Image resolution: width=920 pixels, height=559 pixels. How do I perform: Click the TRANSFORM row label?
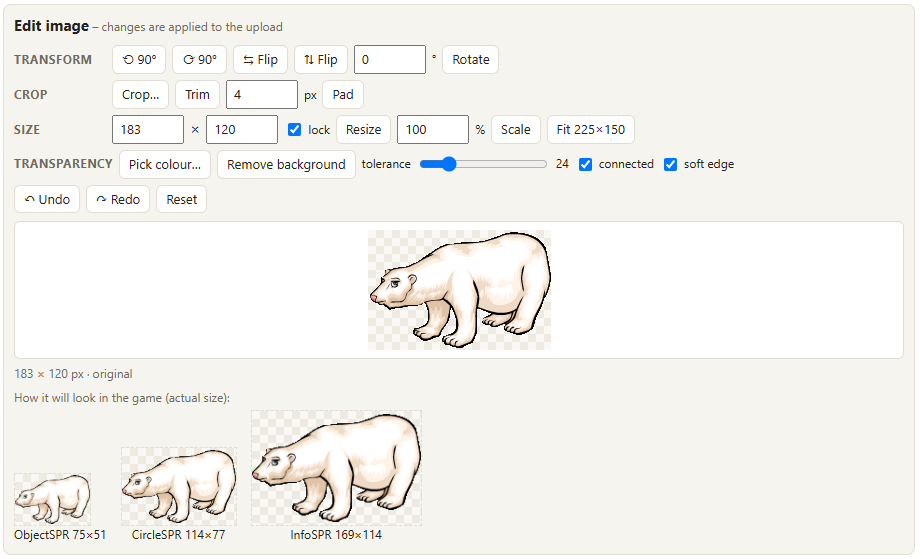click(x=53, y=60)
